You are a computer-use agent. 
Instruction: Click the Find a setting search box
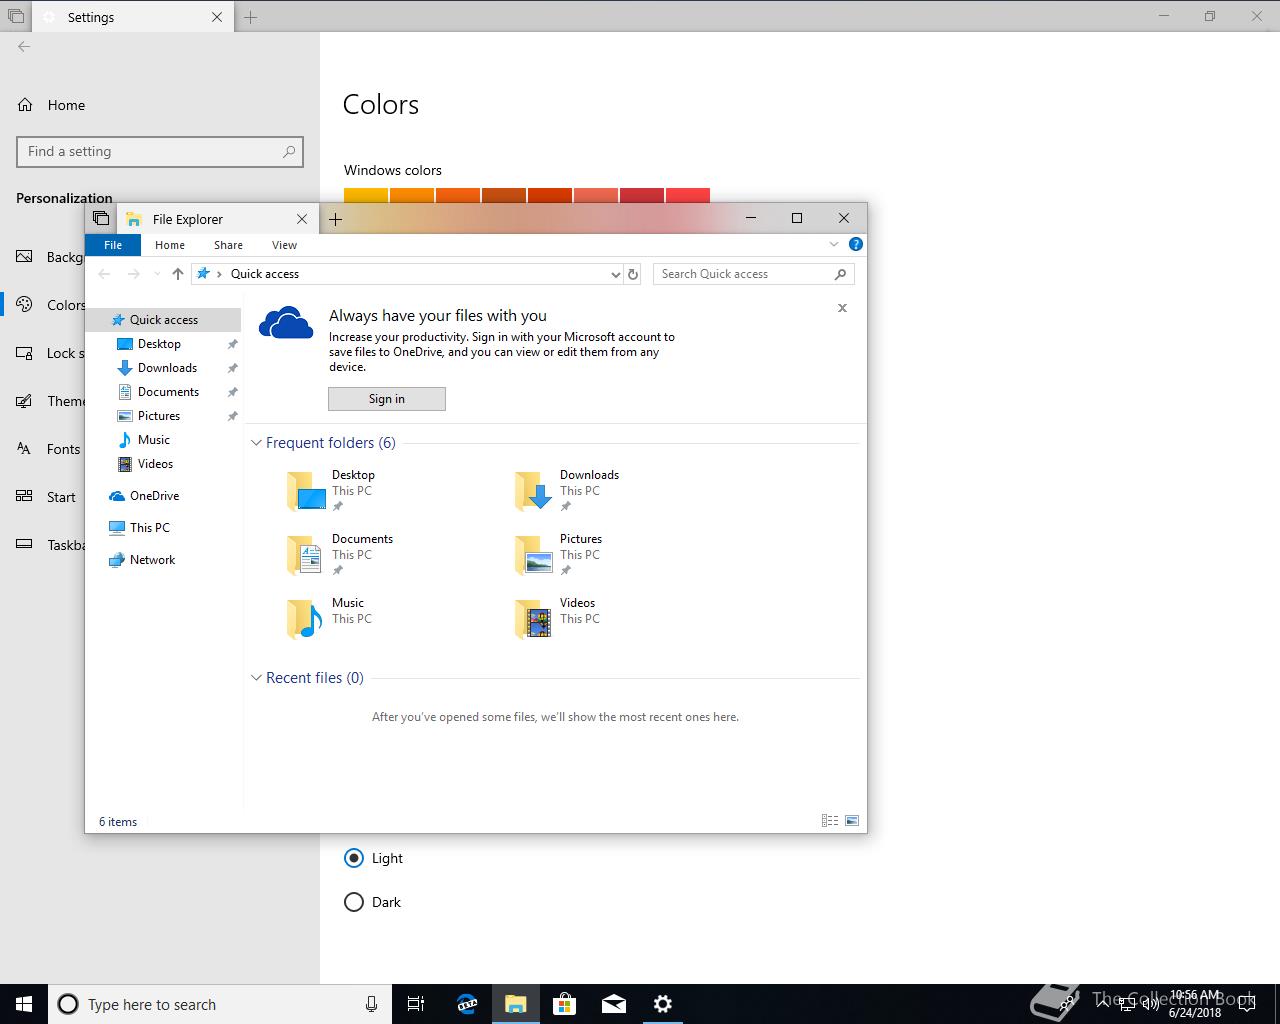[160, 152]
